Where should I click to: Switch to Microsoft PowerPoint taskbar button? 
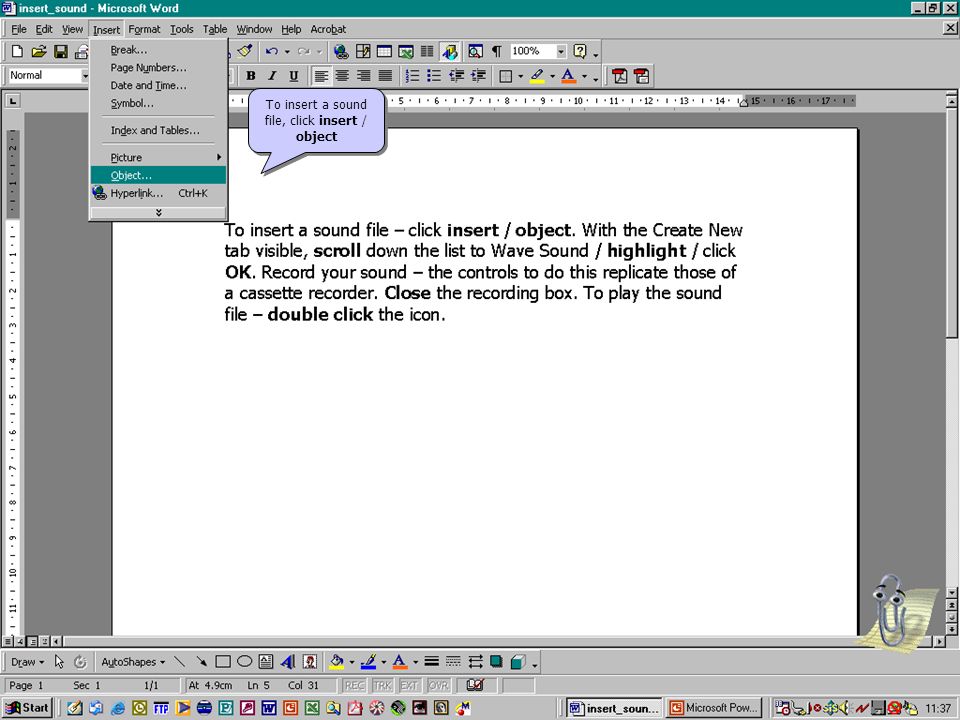pyautogui.click(x=714, y=708)
